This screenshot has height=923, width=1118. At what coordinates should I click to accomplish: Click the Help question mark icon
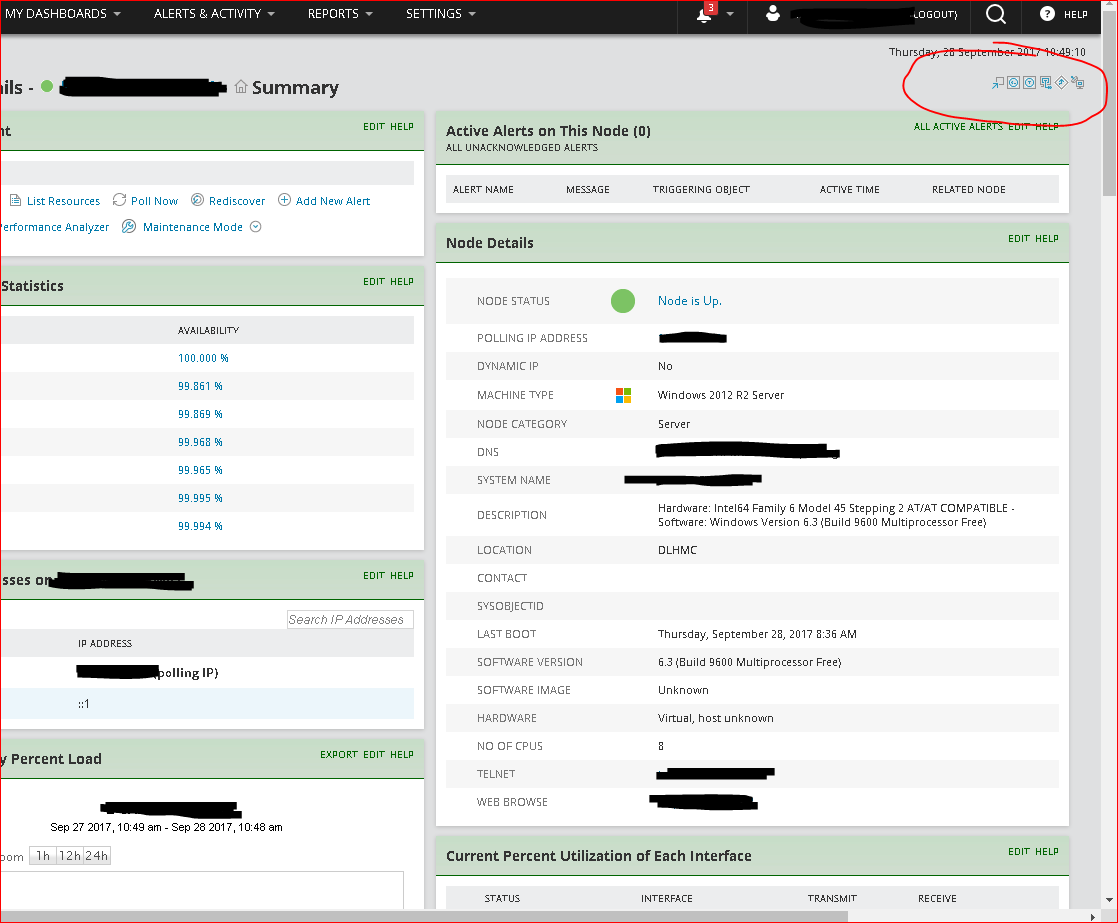point(1047,14)
